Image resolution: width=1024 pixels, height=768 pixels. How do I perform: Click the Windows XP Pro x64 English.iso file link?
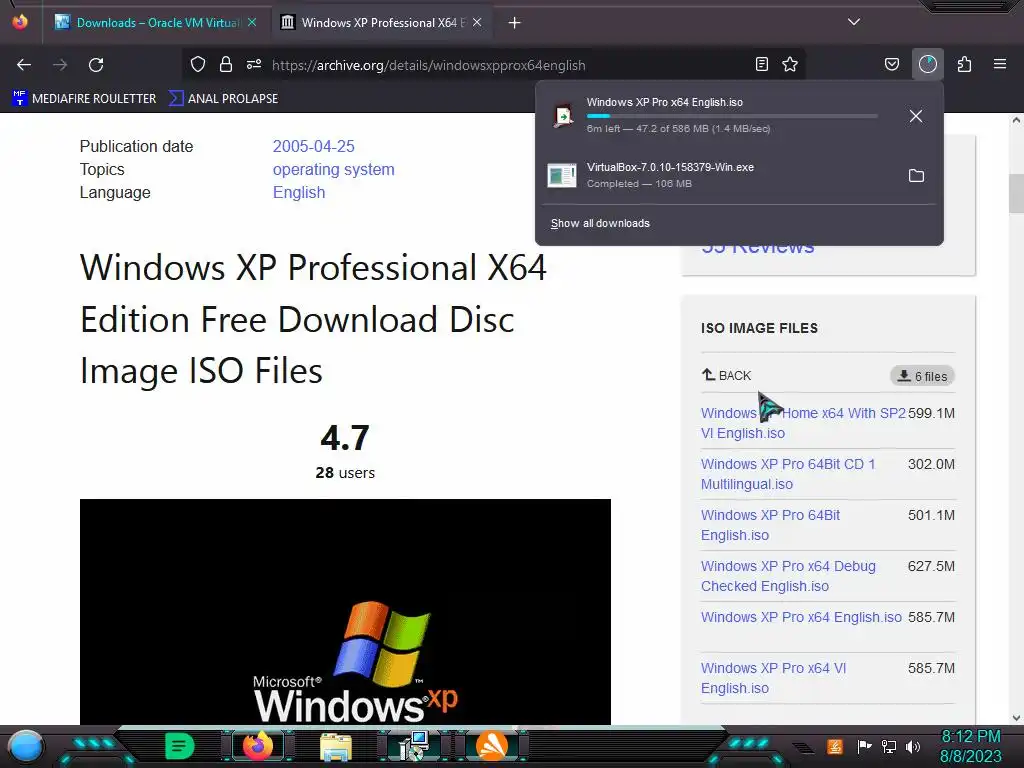pyautogui.click(x=801, y=617)
